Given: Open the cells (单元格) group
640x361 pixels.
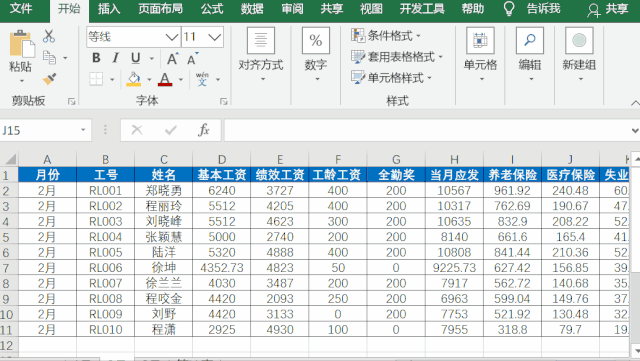Looking at the screenshot, I should tap(480, 54).
